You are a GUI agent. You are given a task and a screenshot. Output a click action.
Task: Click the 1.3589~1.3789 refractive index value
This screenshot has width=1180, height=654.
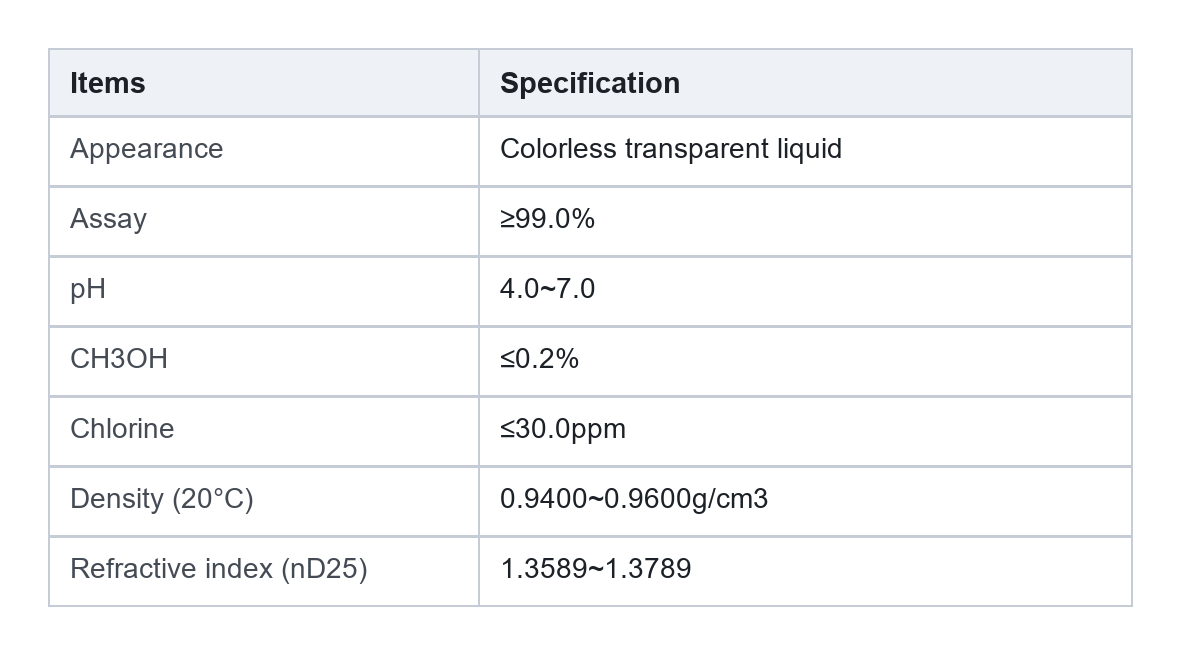point(595,569)
